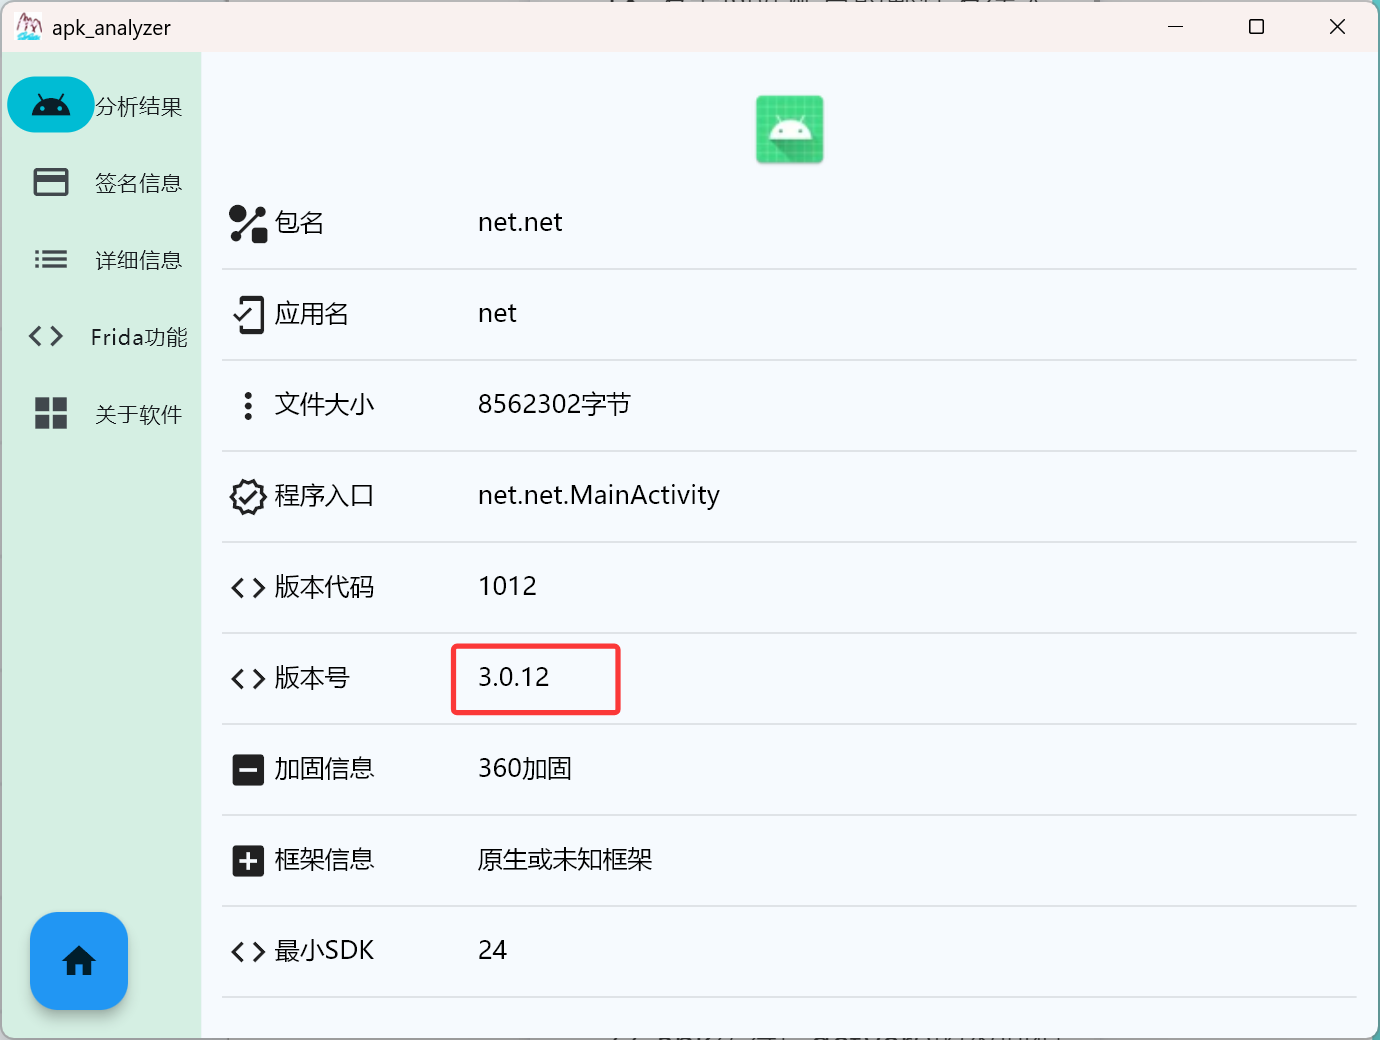Click the 程序入口 verified badge icon
Screen dimensions: 1380x1040
click(x=248, y=497)
